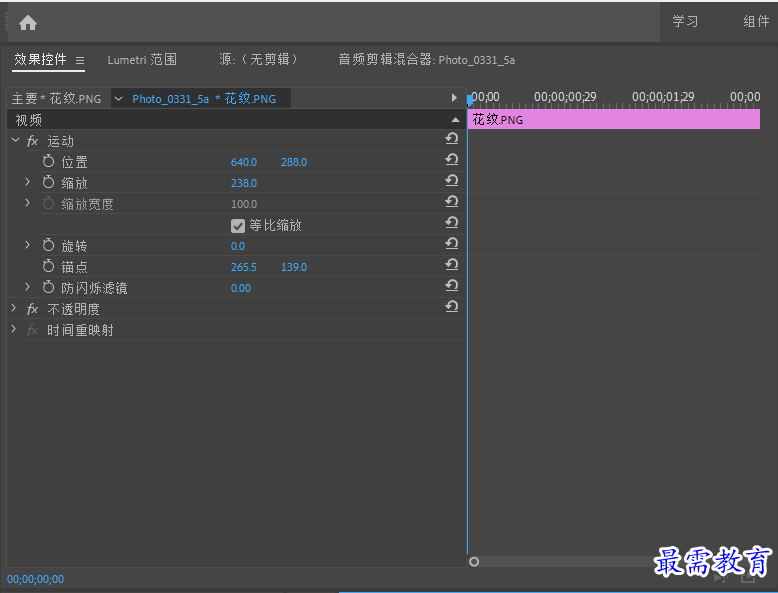Open the clip dropdown beside Photo_0331_5a
This screenshot has width=778, height=593.
click(x=119, y=99)
